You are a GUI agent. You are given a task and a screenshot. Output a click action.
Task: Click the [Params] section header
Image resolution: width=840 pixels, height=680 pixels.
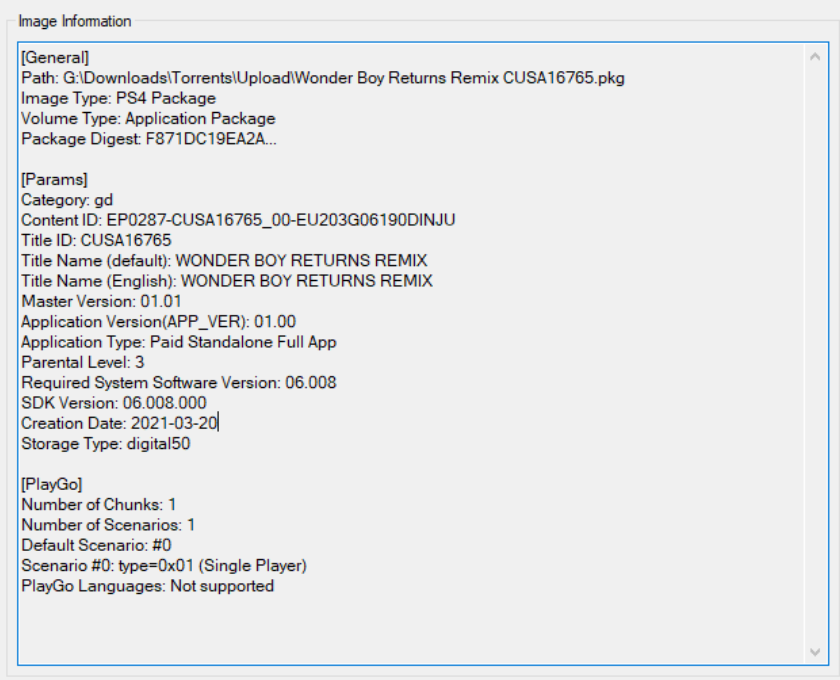(54, 179)
